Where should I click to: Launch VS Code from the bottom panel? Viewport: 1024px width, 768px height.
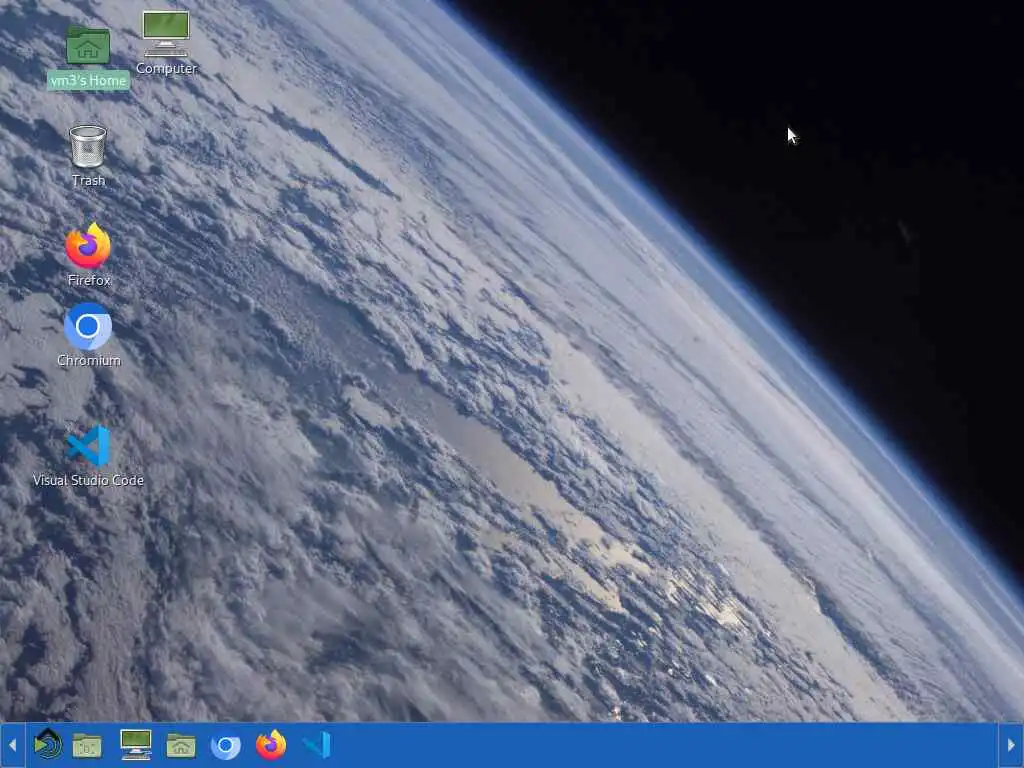[x=317, y=745]
